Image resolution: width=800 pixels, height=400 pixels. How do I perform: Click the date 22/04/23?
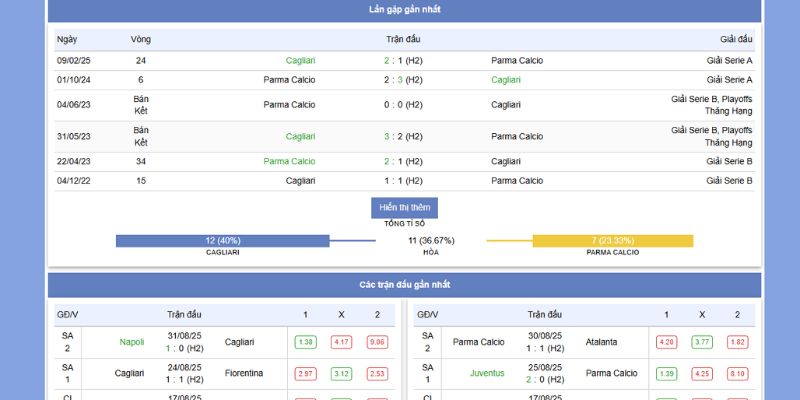pos(73,162)
